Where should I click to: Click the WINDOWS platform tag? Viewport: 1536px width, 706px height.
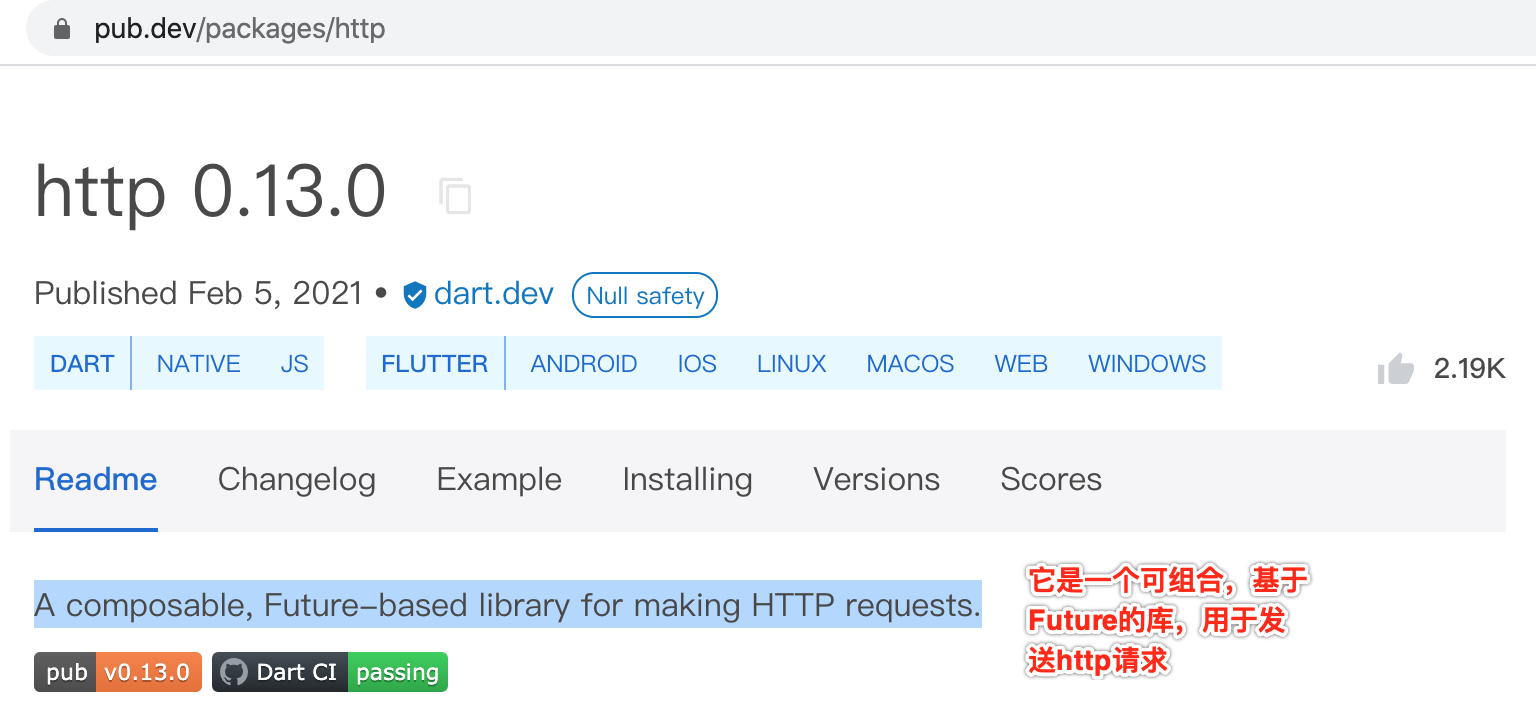coord(1146,363)
